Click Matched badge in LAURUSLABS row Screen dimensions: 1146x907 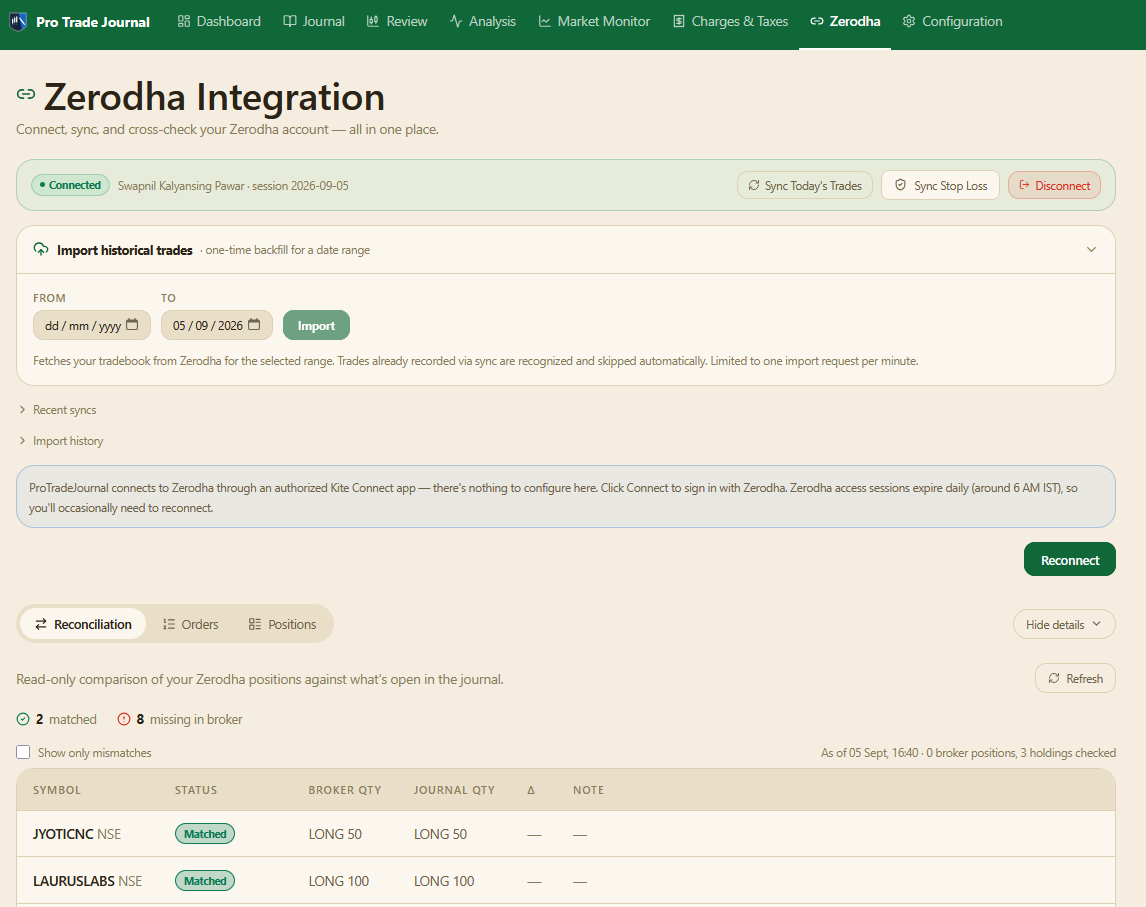point(205,881)
